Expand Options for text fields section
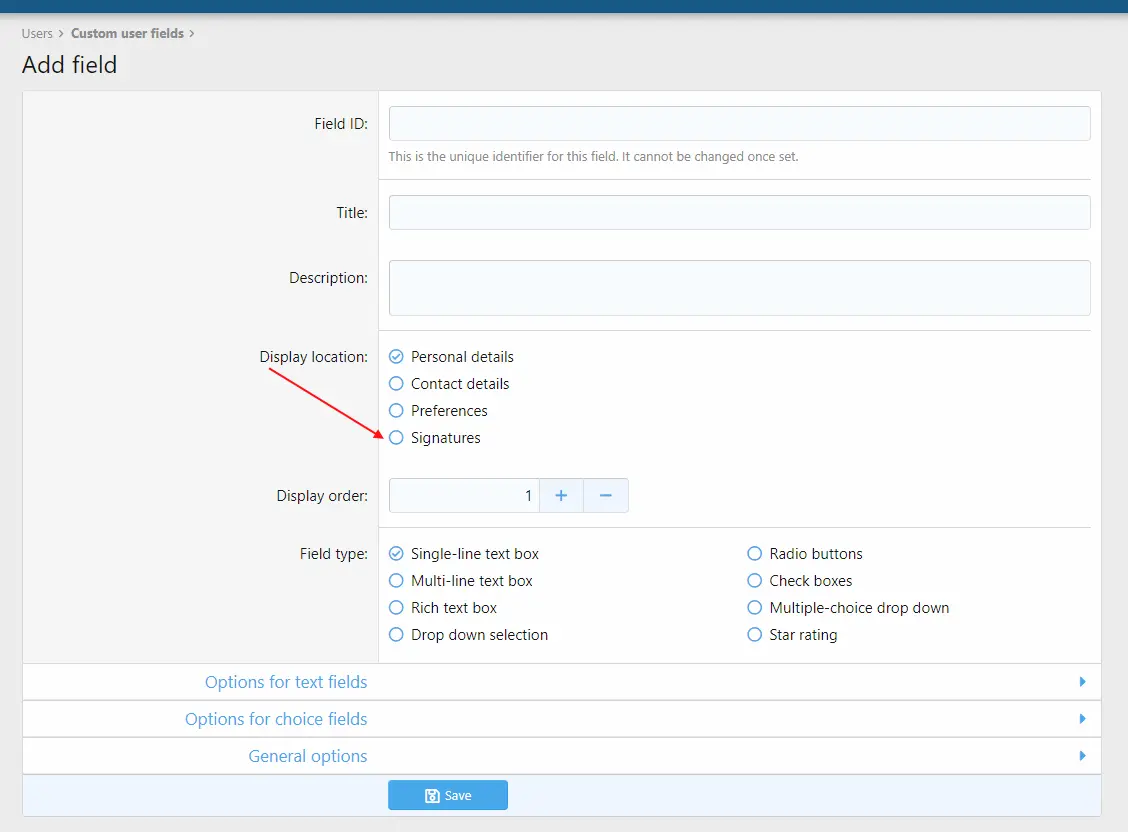Image resolution: width=1128 pixels, height=832 pixels. click(x=562, y=682)
